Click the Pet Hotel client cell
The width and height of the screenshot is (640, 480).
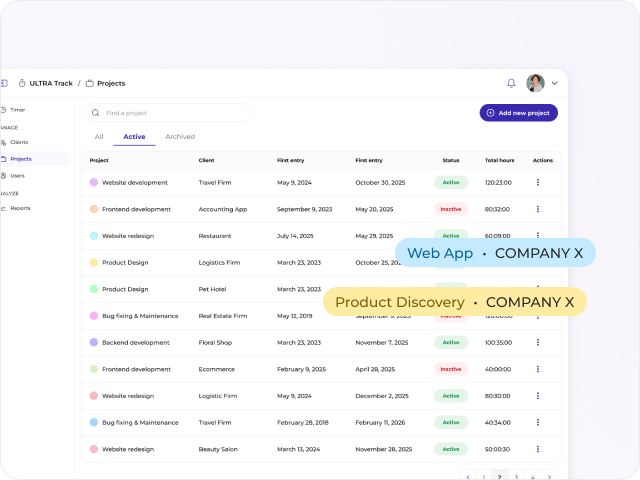click(212, 289)
